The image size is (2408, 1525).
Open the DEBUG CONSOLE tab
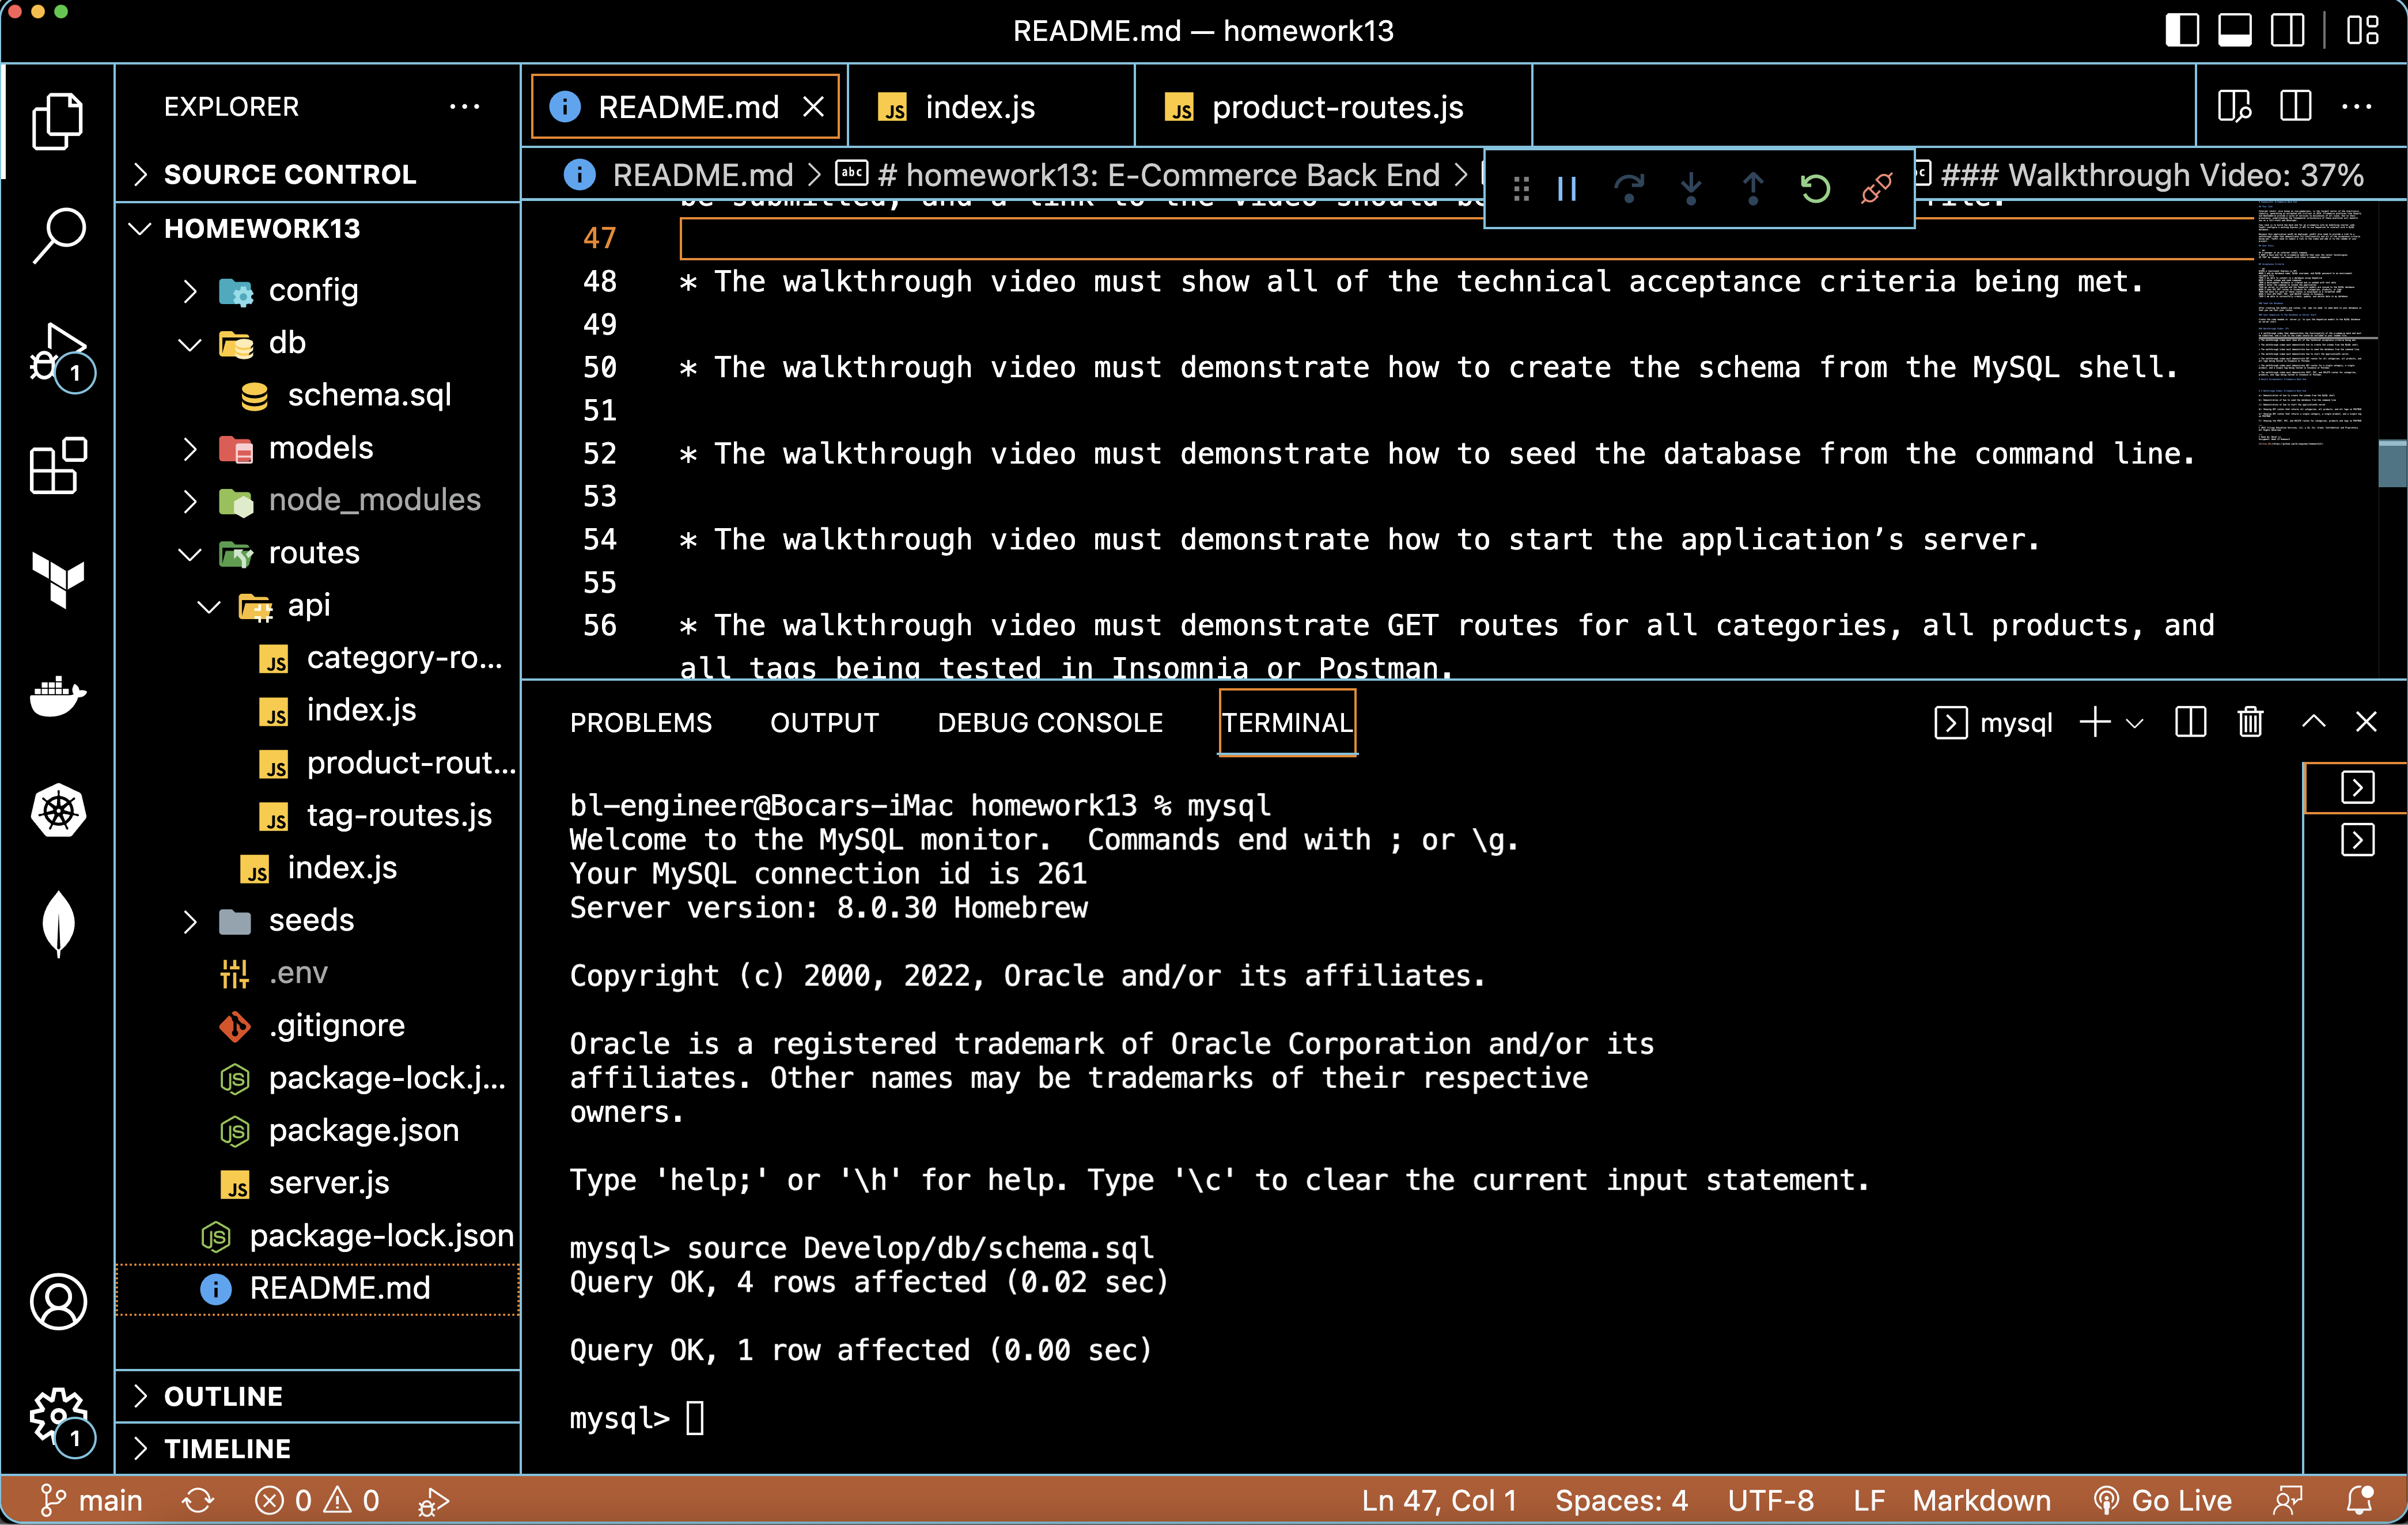[x=1050, y=722]
